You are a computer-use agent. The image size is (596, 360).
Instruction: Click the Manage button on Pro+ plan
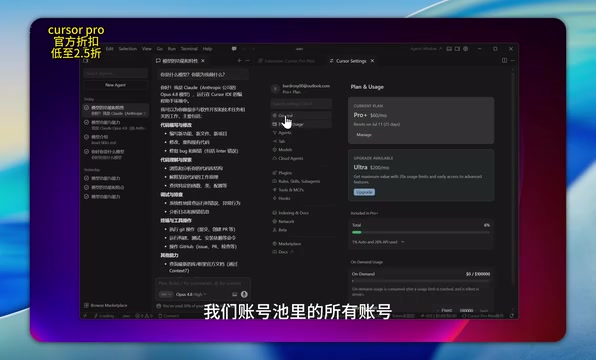364,135
